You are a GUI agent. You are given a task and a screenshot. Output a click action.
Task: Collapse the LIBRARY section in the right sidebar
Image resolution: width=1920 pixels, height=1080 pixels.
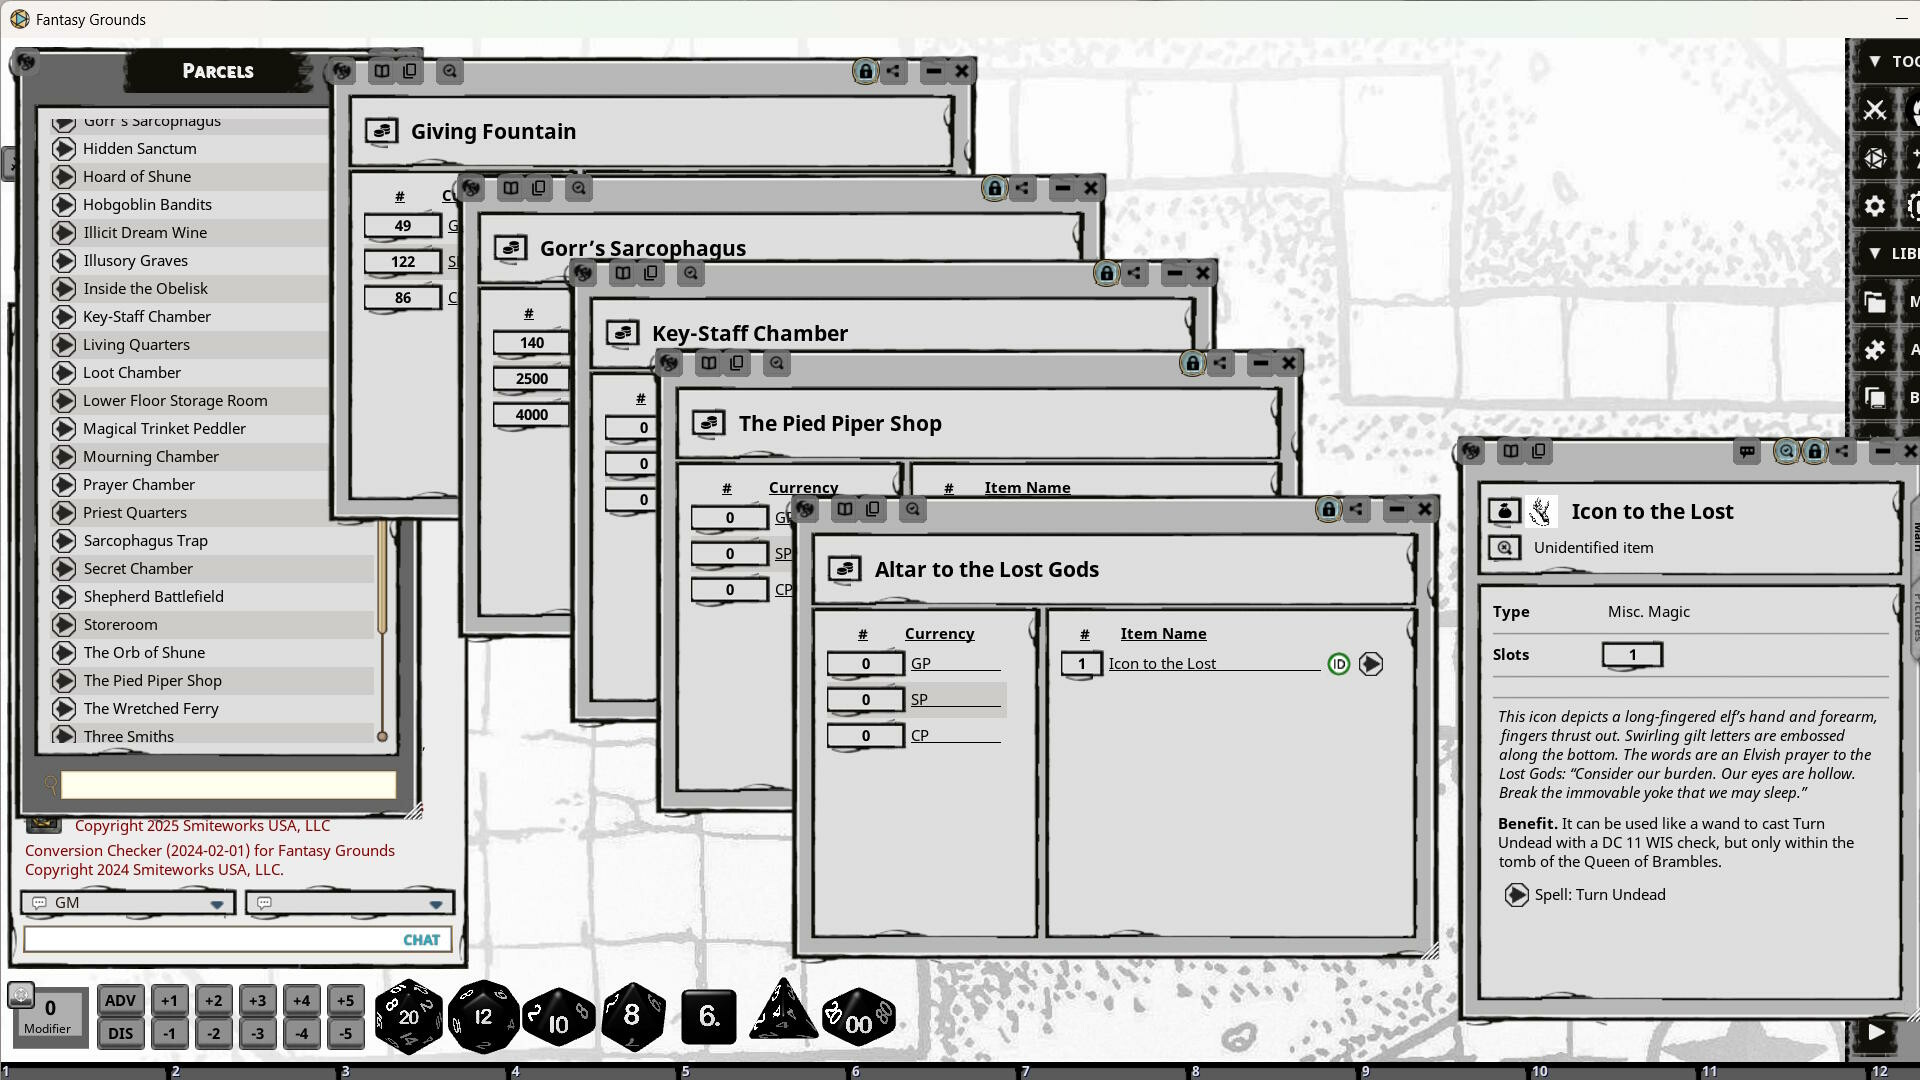click(x=1874, y=253)
